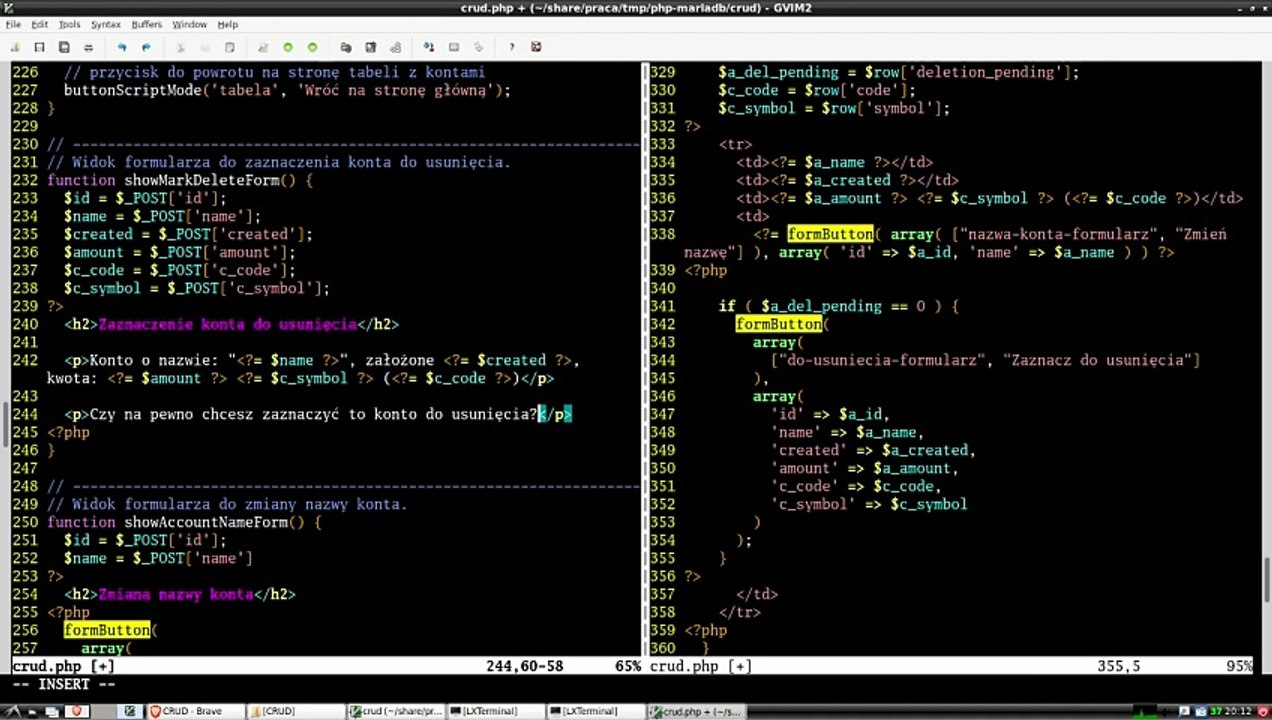Click ''c_symbol' => $c_symbol' on line 352
This screenshot has height=720, width=1272.
click(869, 504)
